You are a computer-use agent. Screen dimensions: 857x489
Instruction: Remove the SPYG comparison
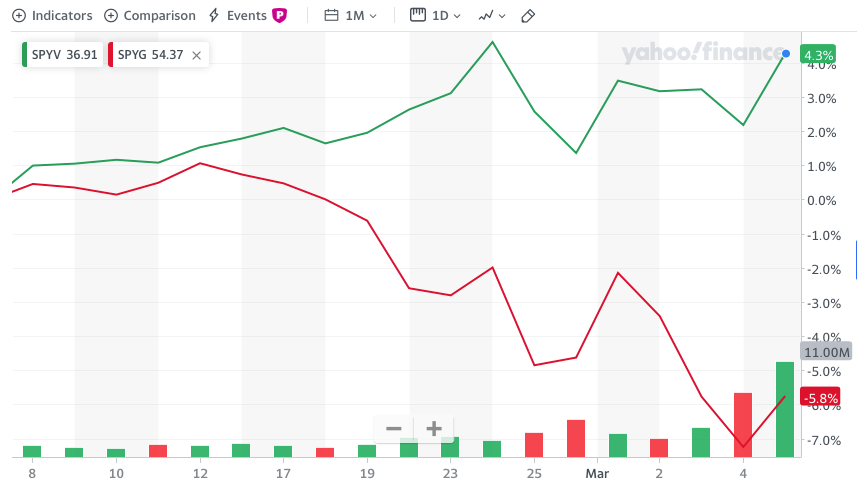click(197, 55)
